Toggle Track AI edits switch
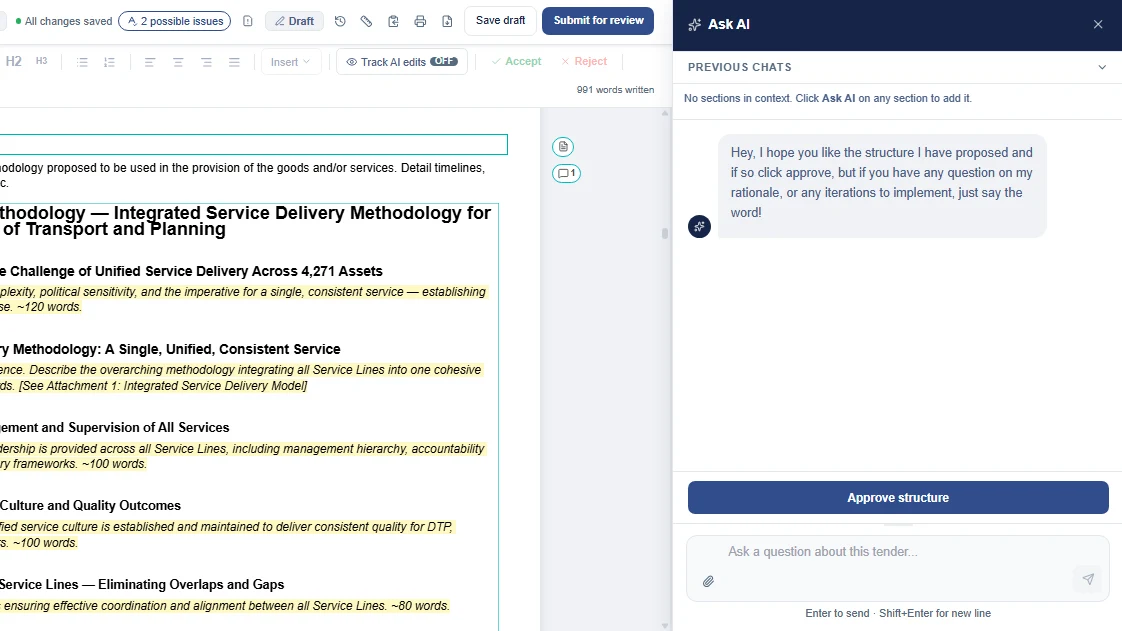The width and height of the screenshot is (1122, 631). point(444,62)
